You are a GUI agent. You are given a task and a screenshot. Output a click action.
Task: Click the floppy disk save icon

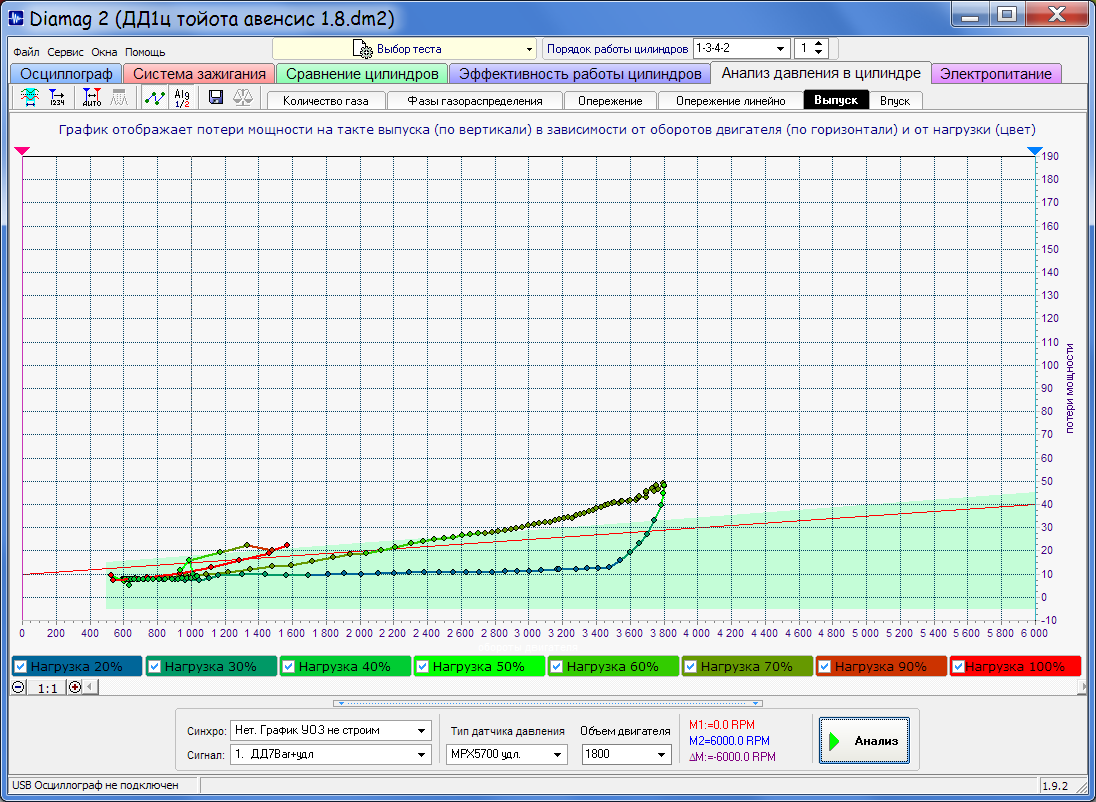[x=216, y=97]
